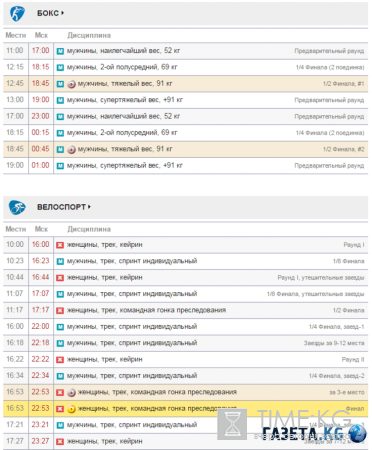Click 'Предварительный раунд' in 17:00 boxing row
This screenshot has width=372, height=450.
[329, 51]
